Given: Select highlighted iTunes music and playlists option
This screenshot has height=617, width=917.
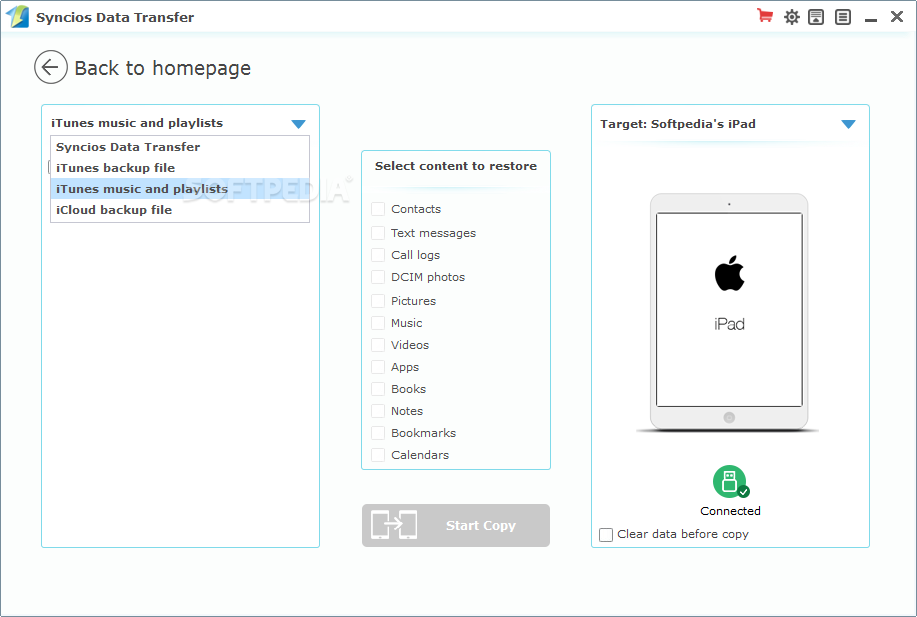Looking at the screenshot, I should (x=180, y=189).
